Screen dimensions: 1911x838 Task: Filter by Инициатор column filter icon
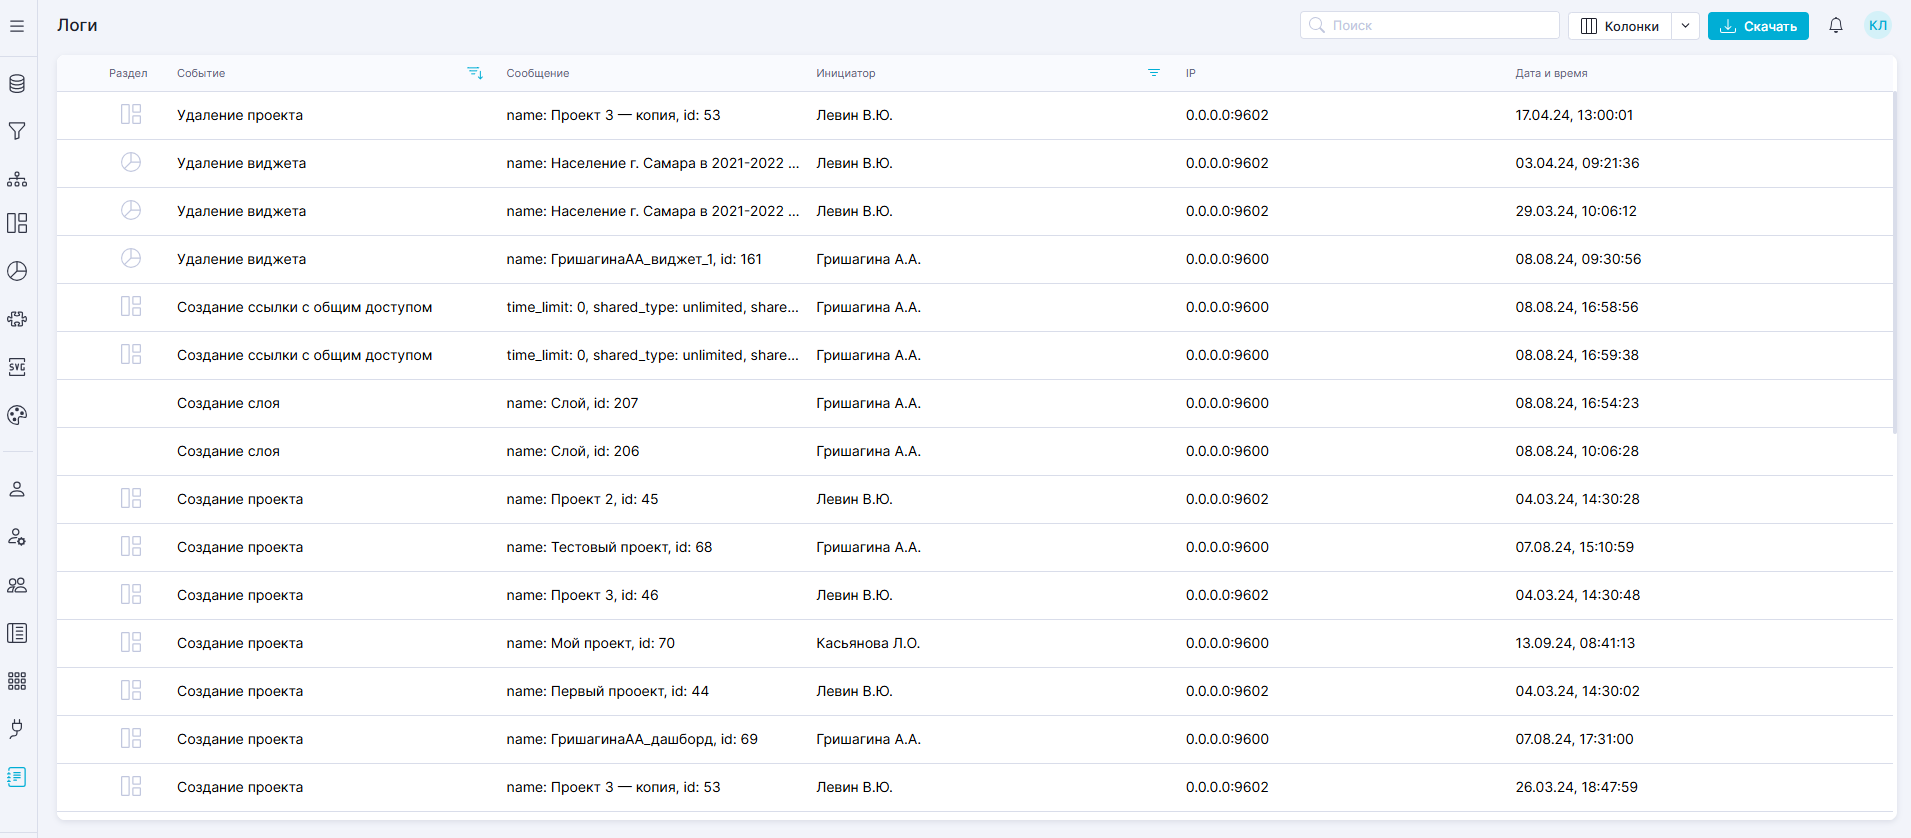(1154, 73)
